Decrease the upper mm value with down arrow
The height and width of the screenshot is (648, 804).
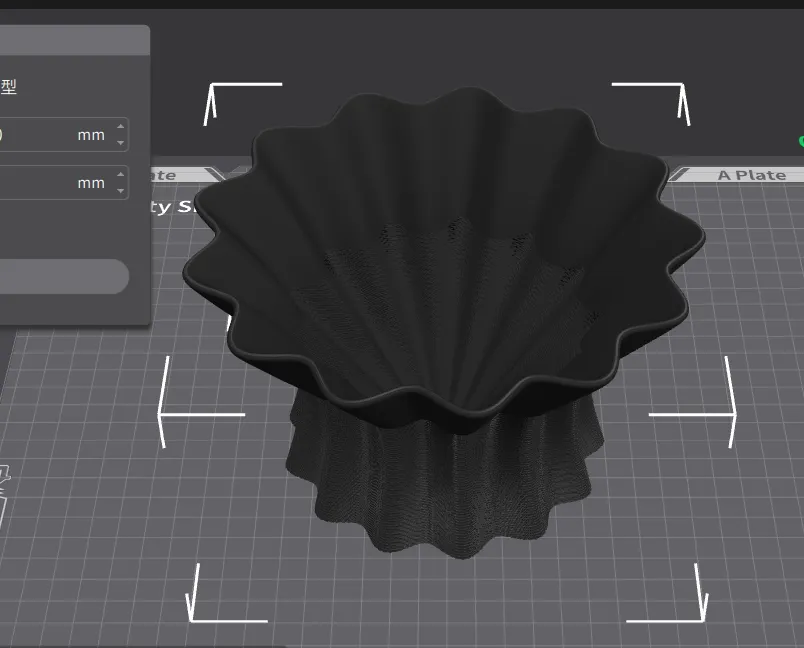[121, 143]
